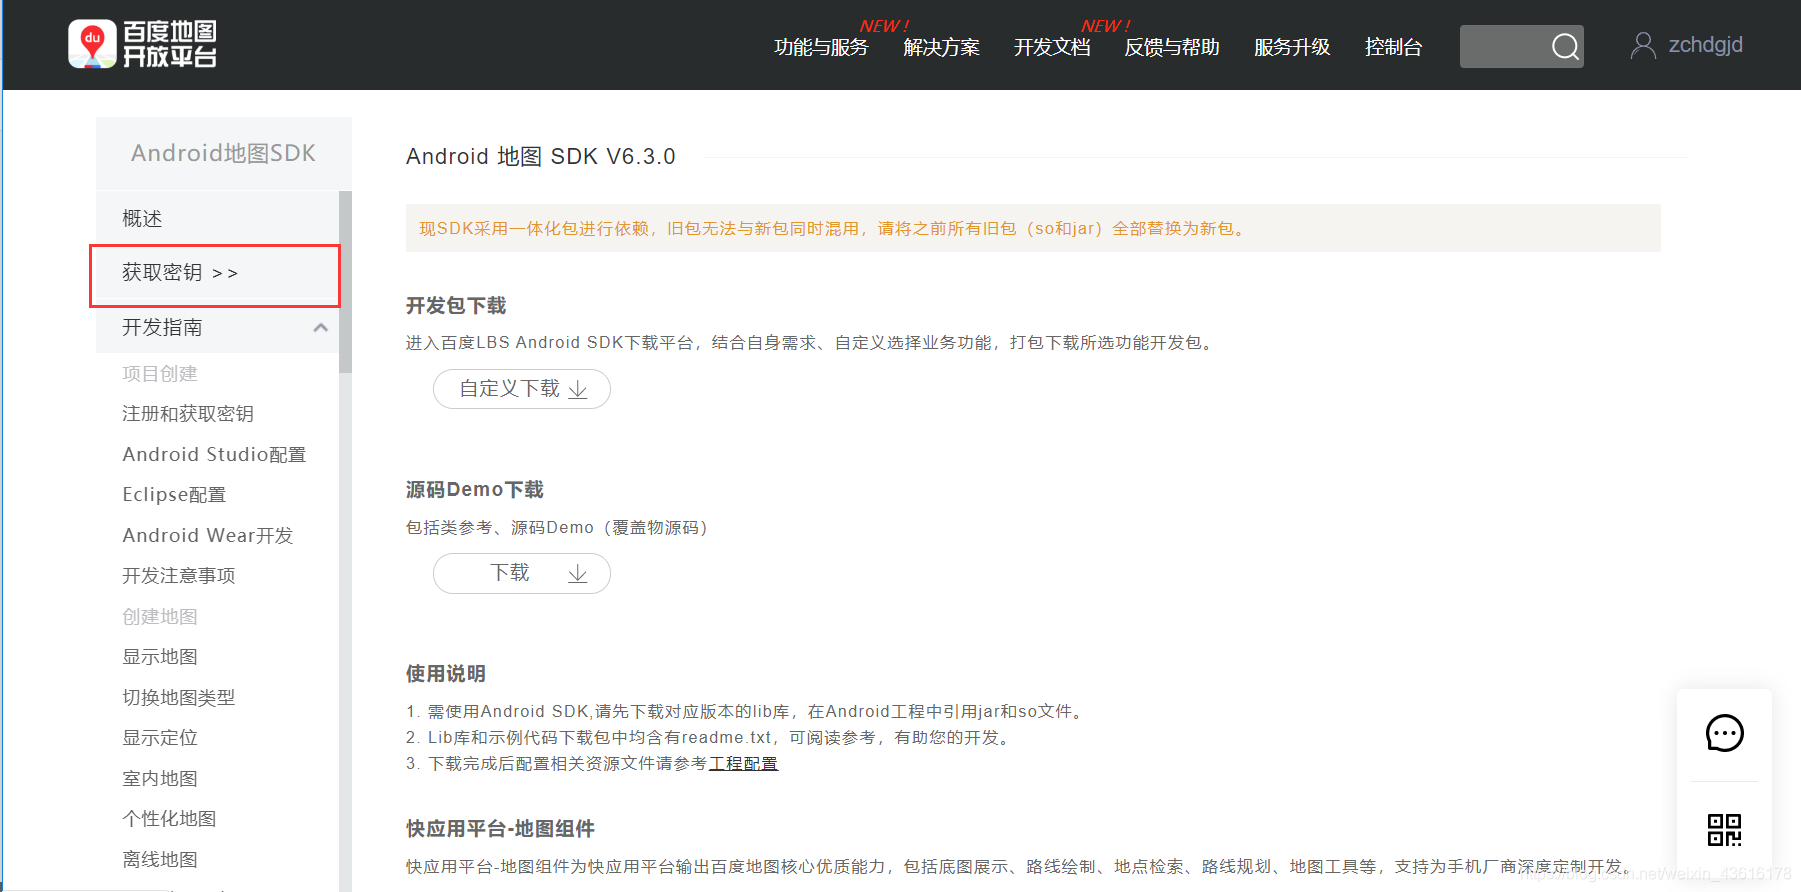Click the Android地图SDK sidebar title
Viewport: 1801px width, 892px height.
pos(223,153)
